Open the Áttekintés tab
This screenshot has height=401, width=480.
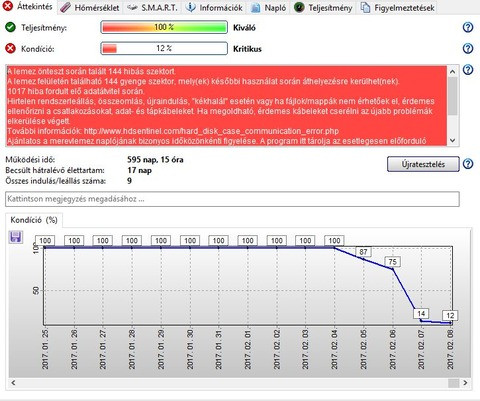pyautogui.click(x=28, y=6)
